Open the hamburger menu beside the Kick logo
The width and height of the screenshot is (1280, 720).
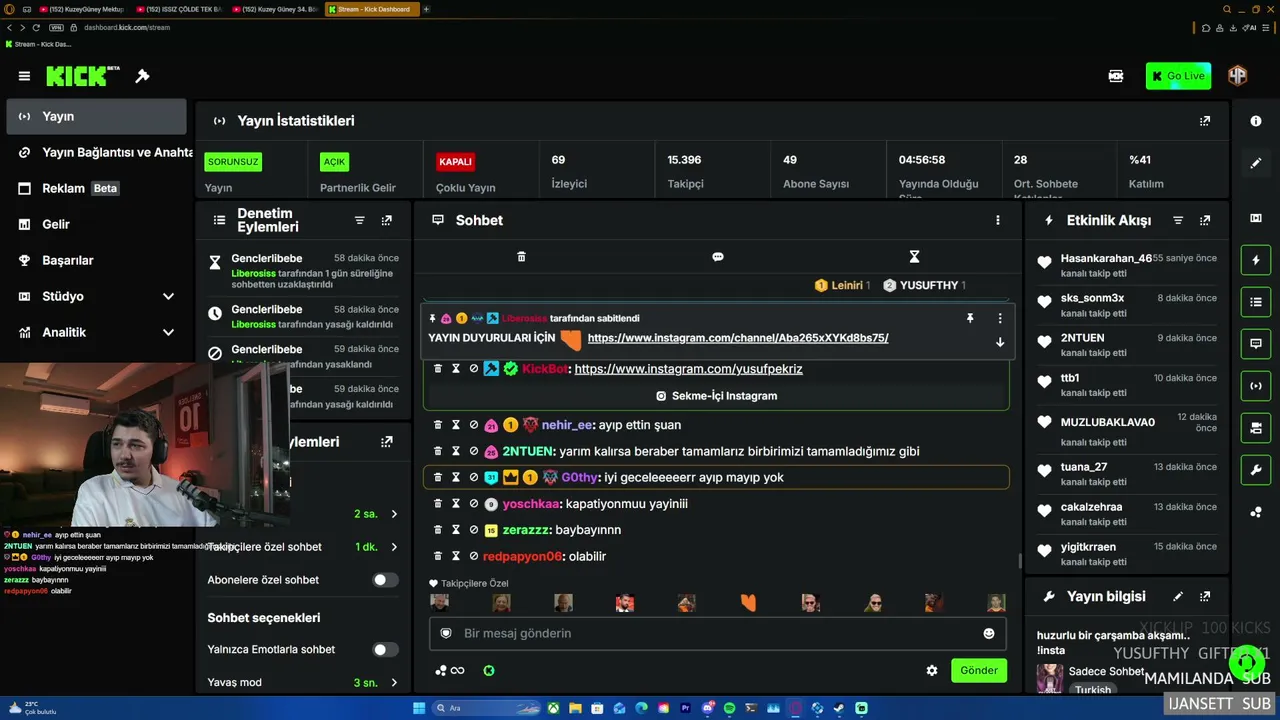tap(24, 76)
